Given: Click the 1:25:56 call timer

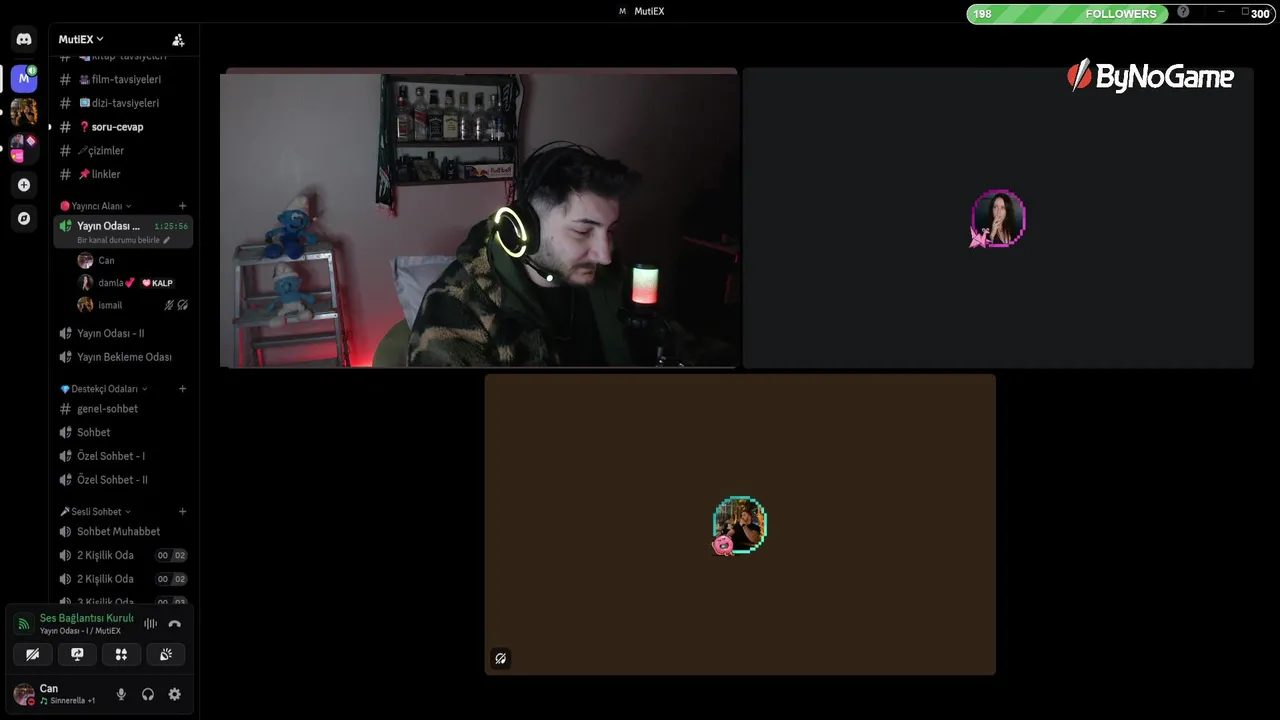Looking at the screenshot, I should (x=171, y=226).
